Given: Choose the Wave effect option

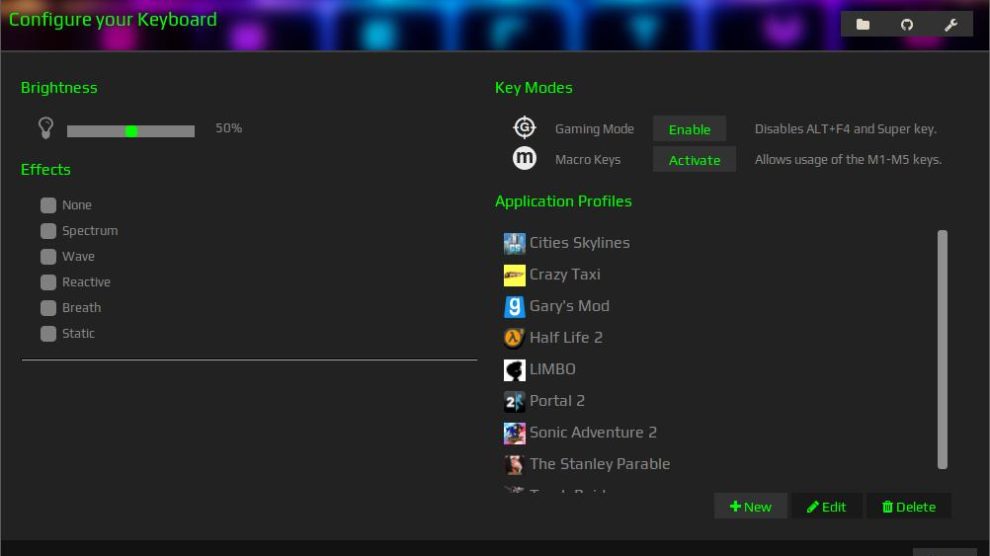Looking at the screenshot, I should [48, 257].
